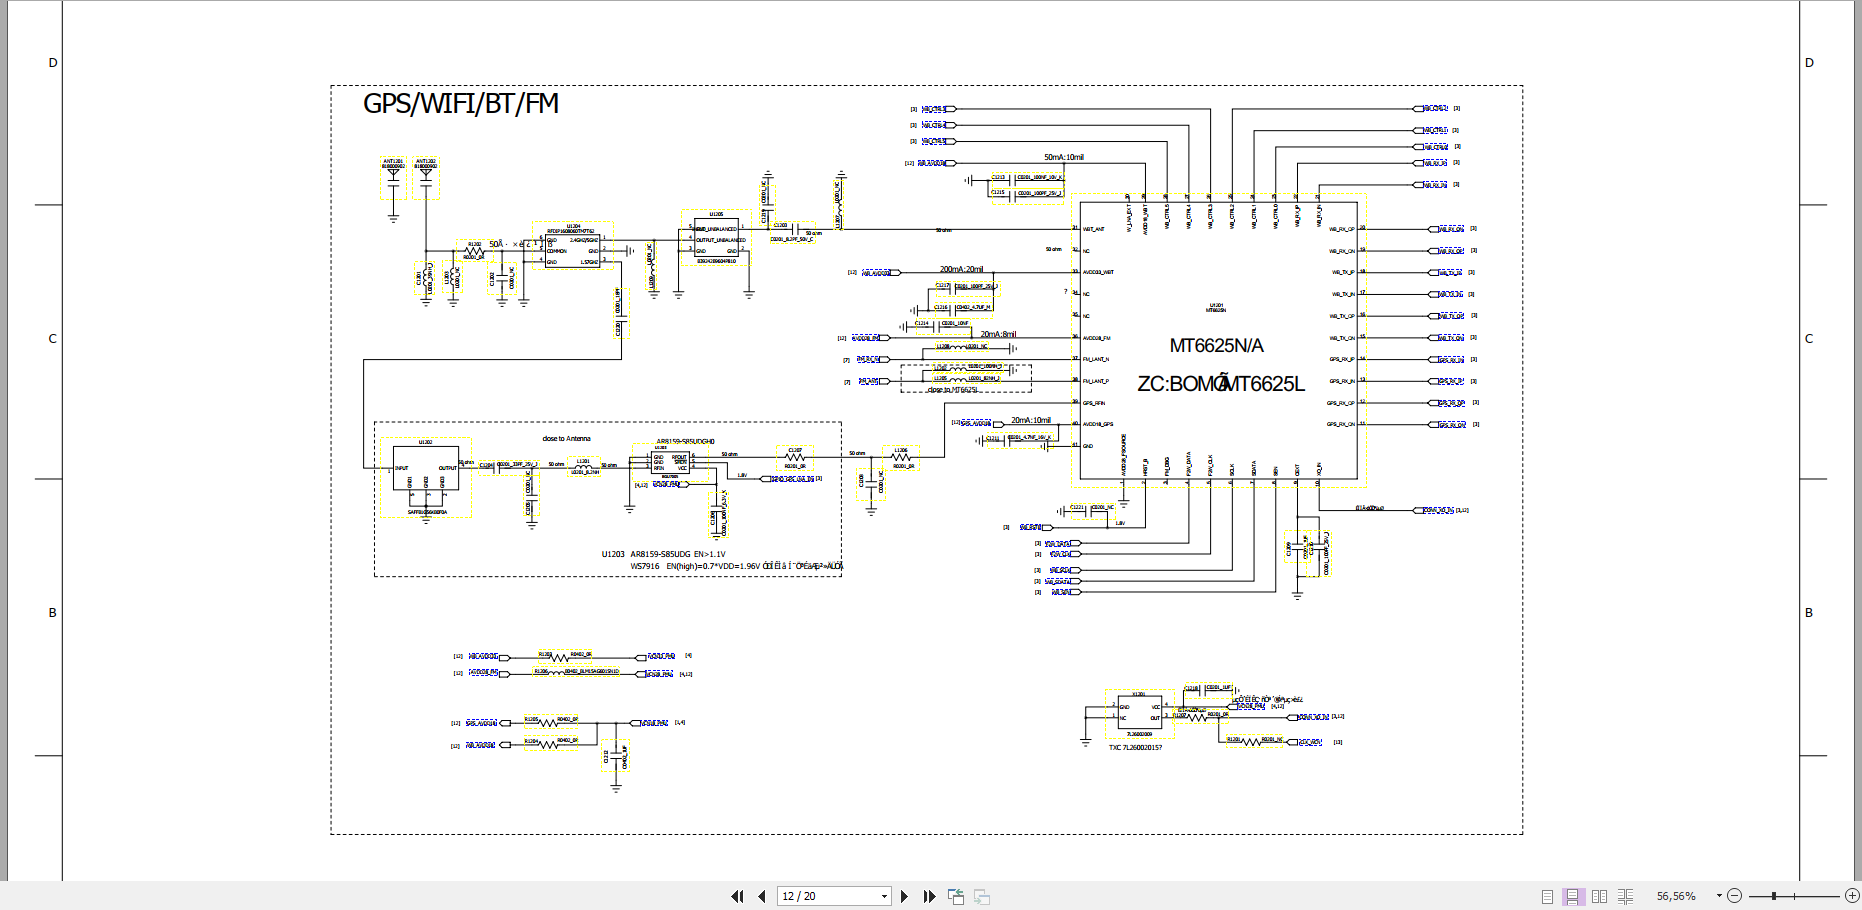Click the GPS/WIFI/BT/FM schematic title
This screenshot has height=910, width=1862.
[x=460, y=104]
